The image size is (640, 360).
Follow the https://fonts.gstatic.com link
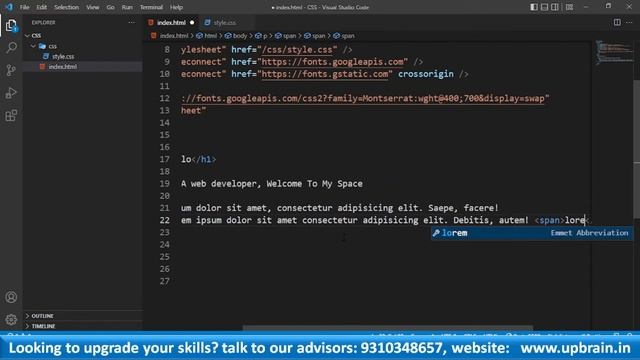coord(324,74)
